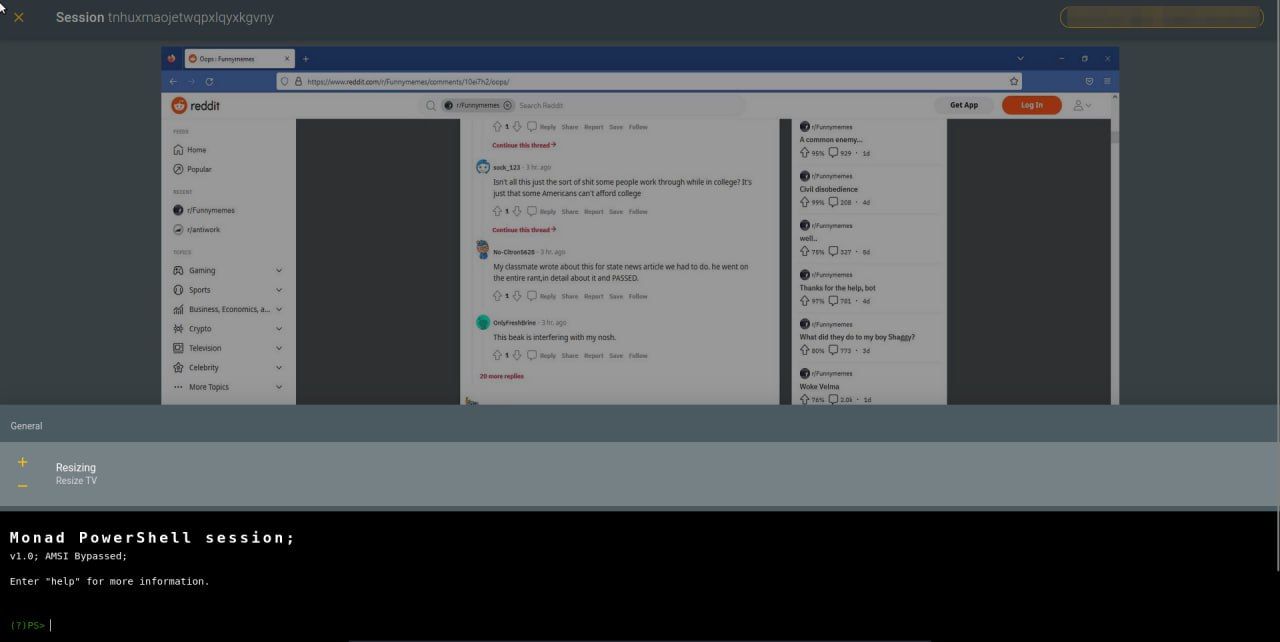The height and width of the screenshot is (642, 1280).
Task: Open the Firefox hamburger menu
Action: pos(1107,81)
